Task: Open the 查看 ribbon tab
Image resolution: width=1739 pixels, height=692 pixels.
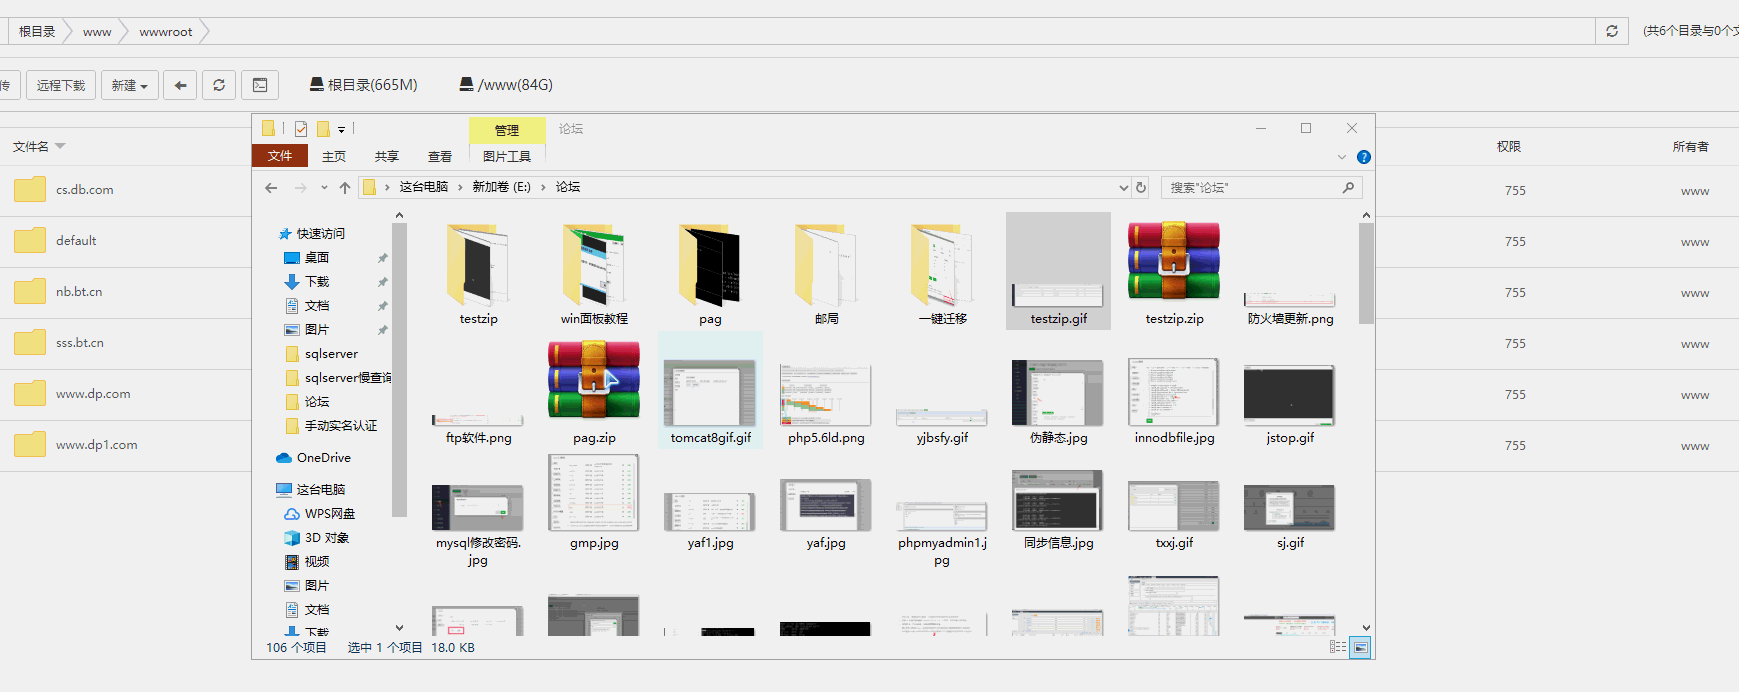Action: click(439, 157)
